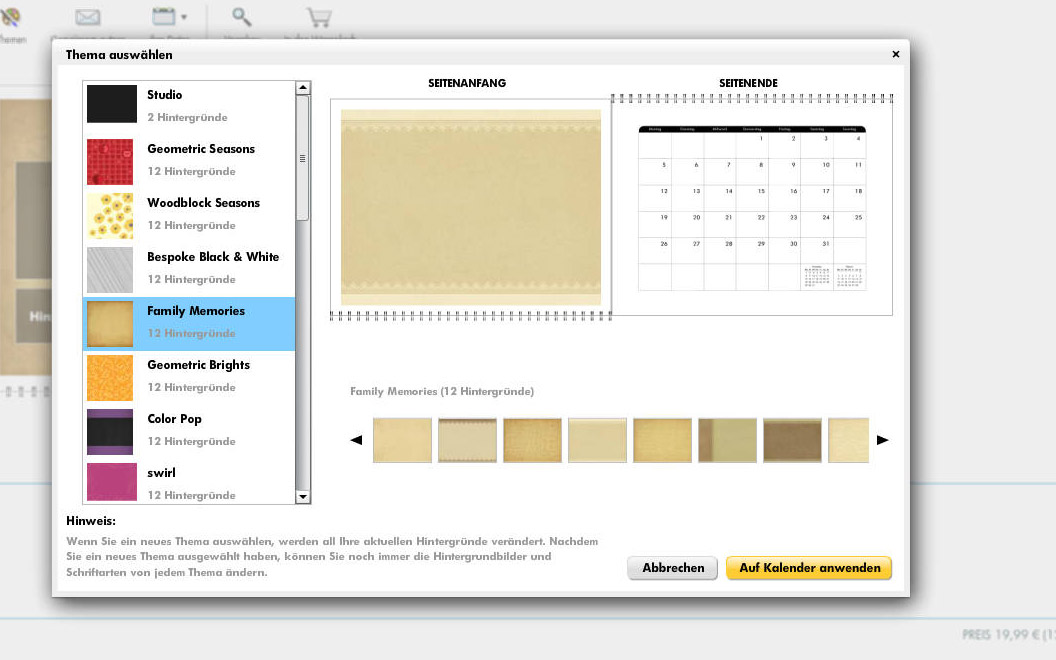Image resolution: width=1056 pixels, height=660 pixels.
Task: Click the magnifying glass preview icon
Action: pyautogui.click(x=241, y=17)
